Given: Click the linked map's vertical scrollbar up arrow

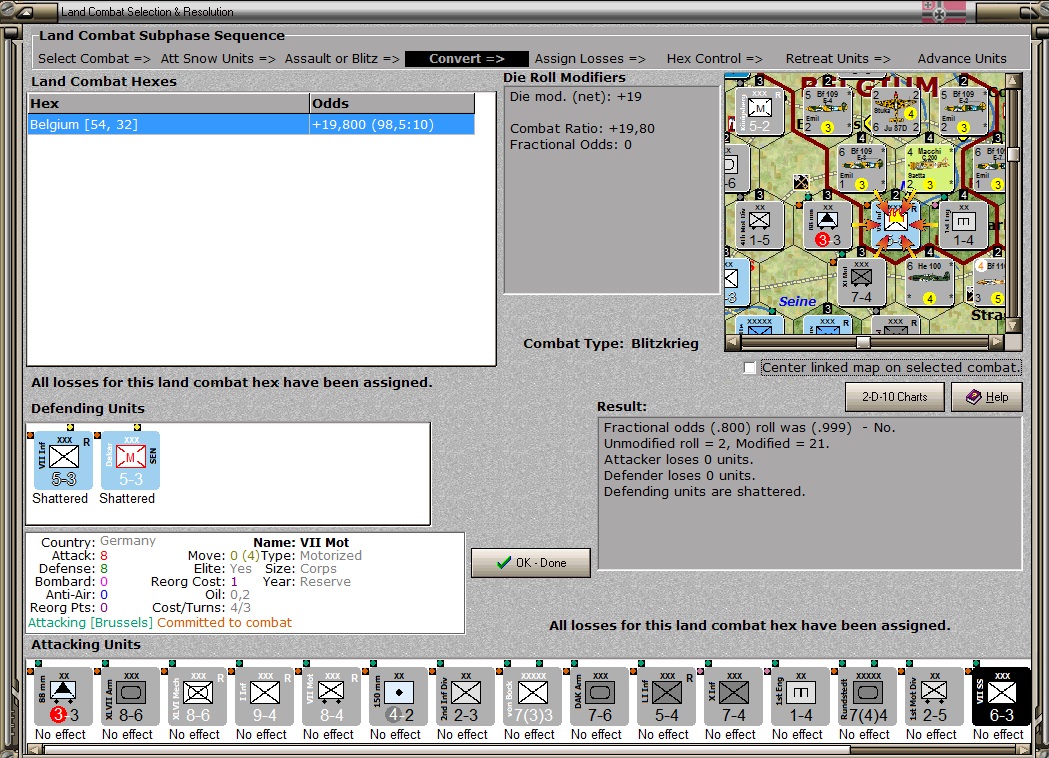Looking at the screenshot, I should (x=1014, y=81).
